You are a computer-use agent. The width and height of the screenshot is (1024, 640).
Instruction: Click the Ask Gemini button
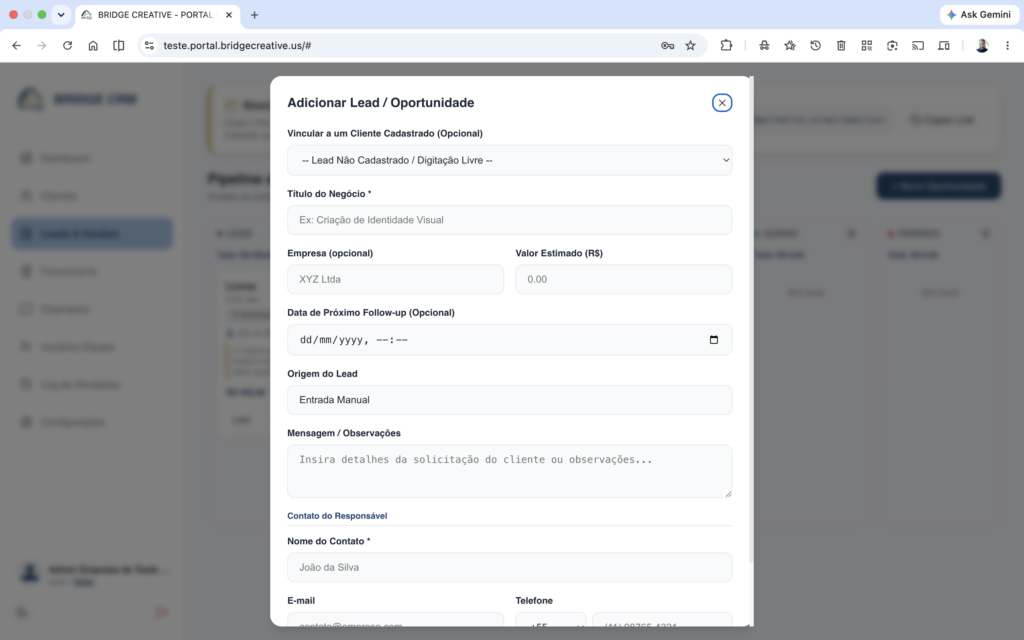(979, 14)
